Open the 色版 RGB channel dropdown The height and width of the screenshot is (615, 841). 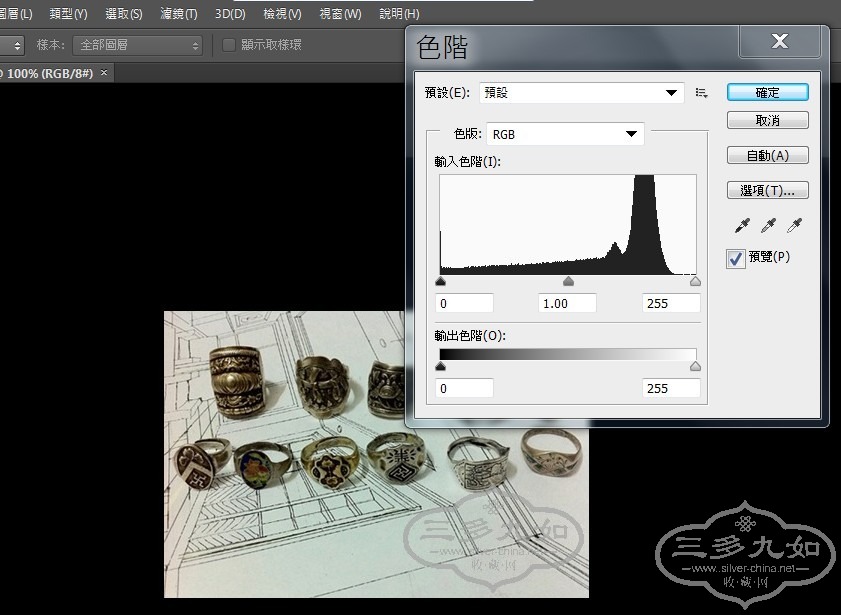pyautogui.click(x=565, y=134)
